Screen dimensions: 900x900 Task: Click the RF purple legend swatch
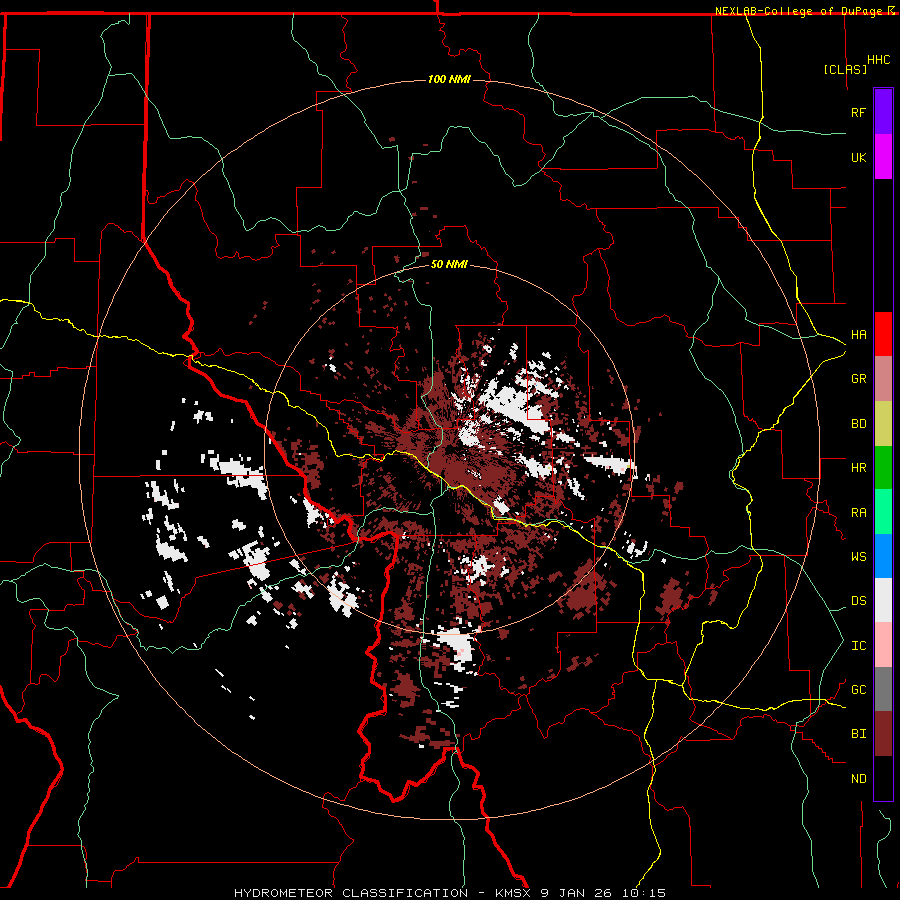pos(883,112)
